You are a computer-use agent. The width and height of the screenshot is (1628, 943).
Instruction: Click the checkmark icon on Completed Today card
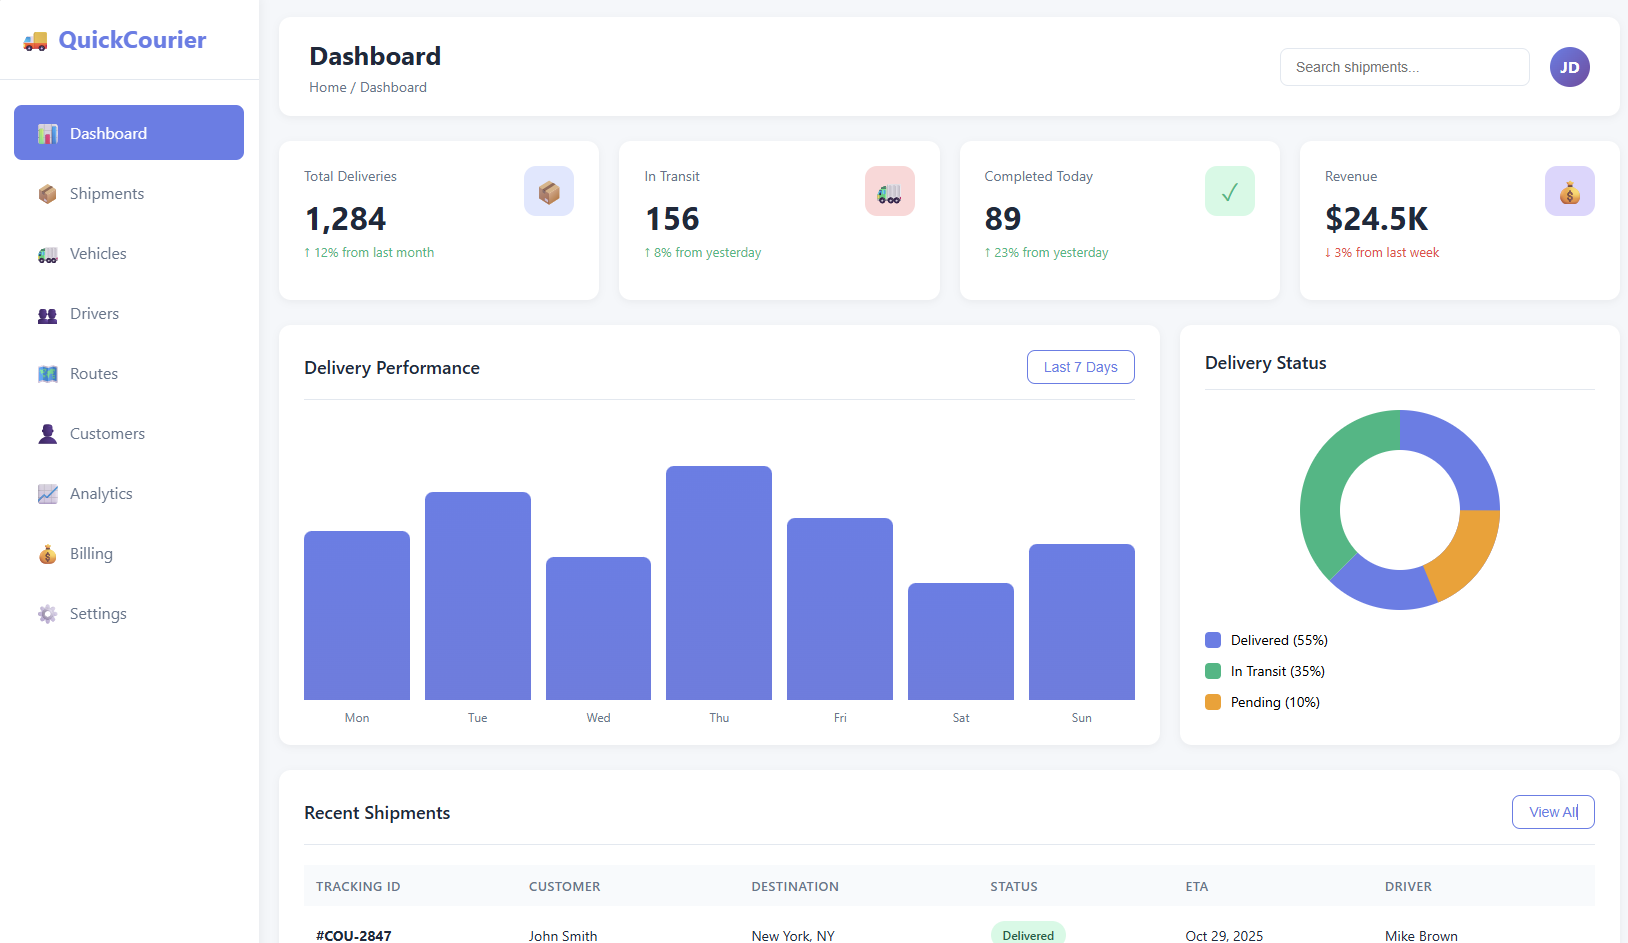tap(1230, 191)
